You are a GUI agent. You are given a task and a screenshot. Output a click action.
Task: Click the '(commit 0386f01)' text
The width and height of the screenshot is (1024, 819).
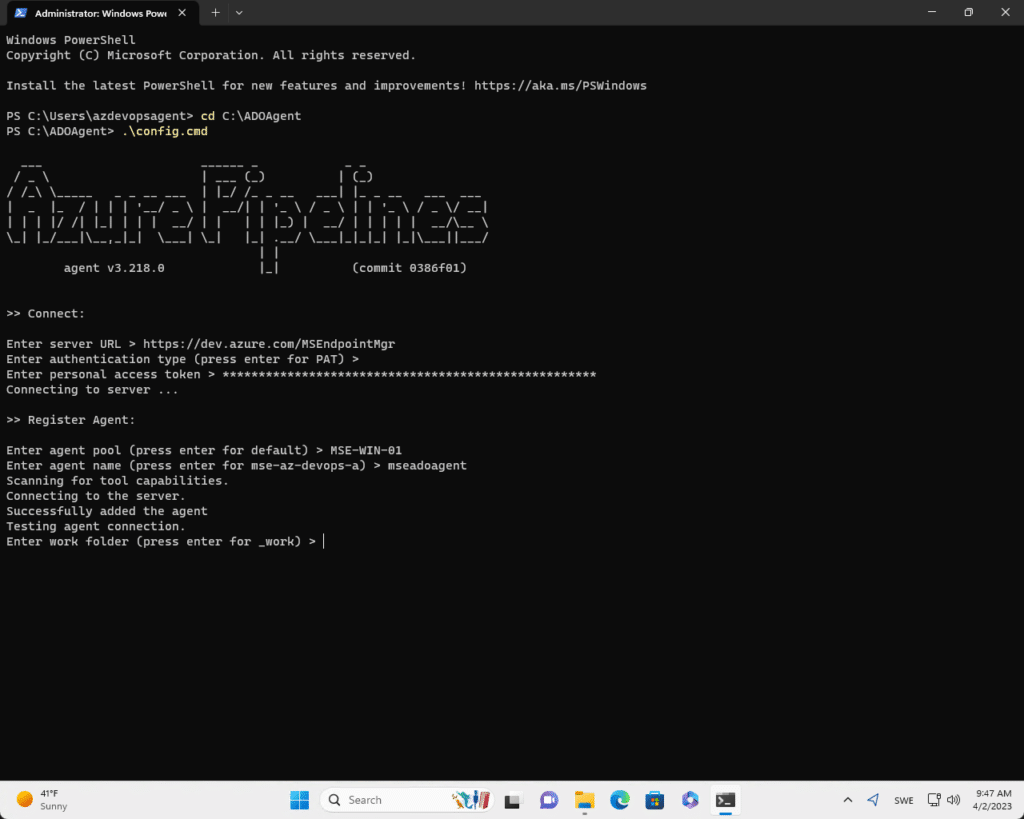[409, 268]
